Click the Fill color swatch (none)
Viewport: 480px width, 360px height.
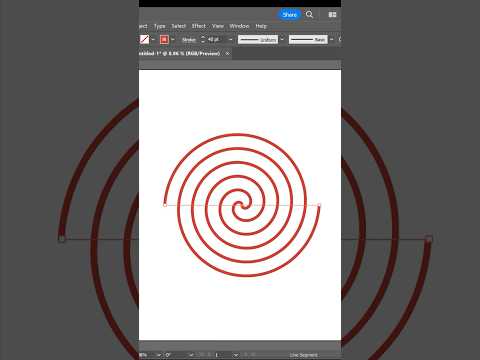click(144, 40)
